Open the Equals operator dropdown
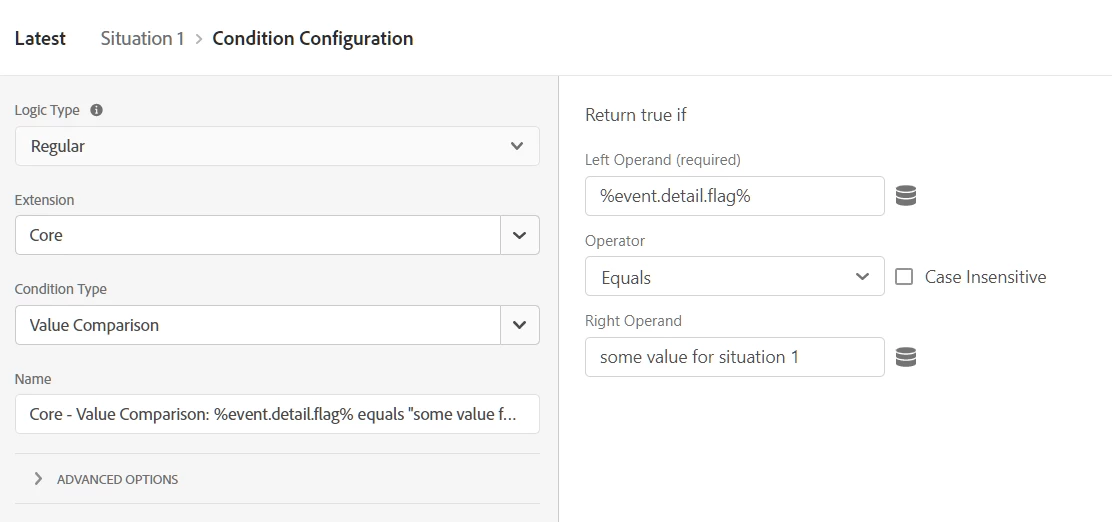 click(734, 277)
